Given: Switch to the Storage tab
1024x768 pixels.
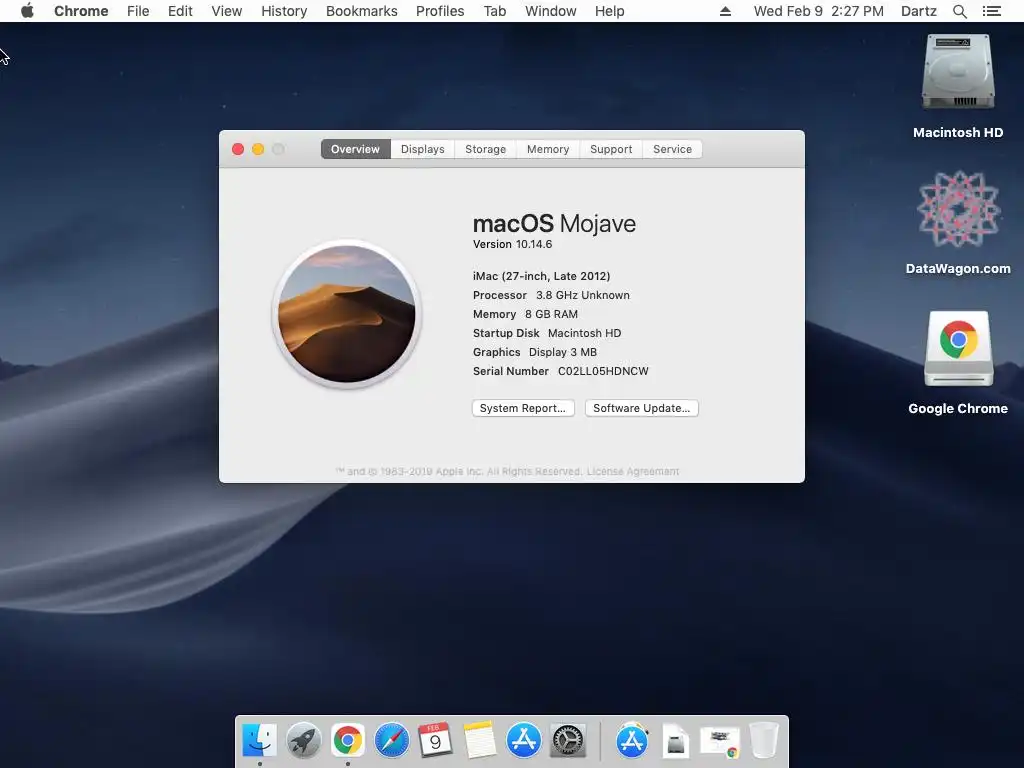Looking at the screenshot, I should [x=485, y=149].
